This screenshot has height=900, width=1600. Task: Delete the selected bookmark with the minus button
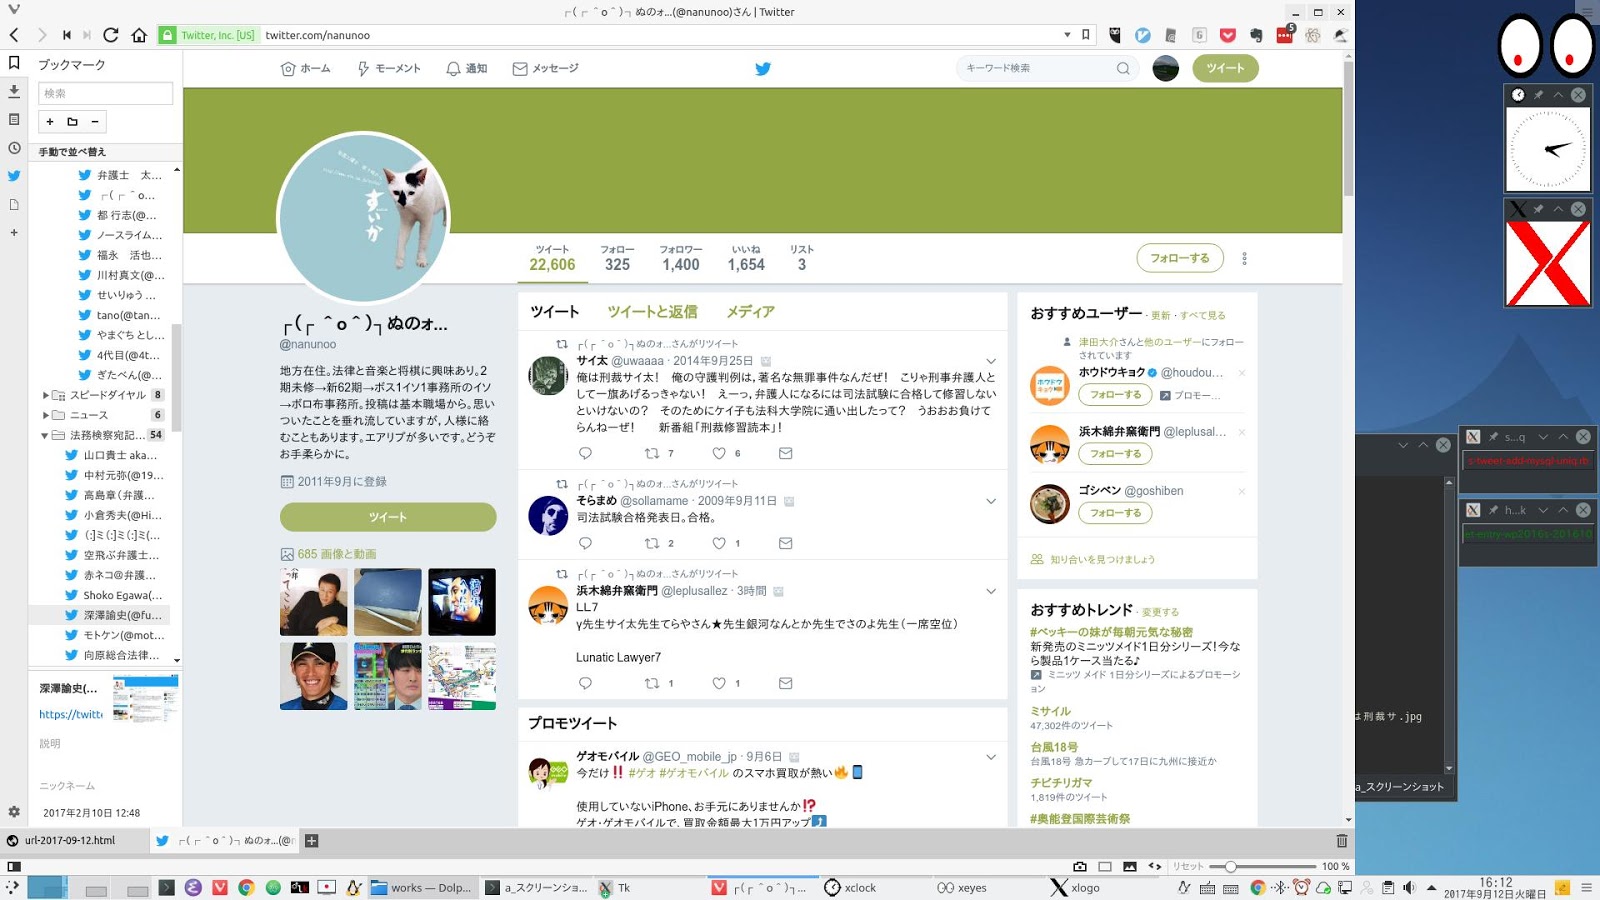pos(95,122)
